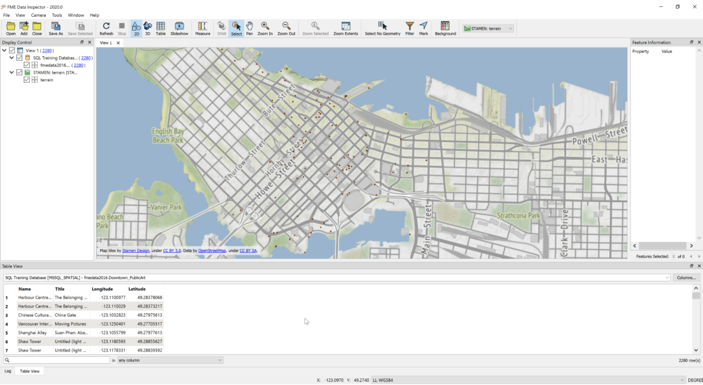Toggle the fmedata2016 layer checkbox
The height and width of the screenshot is (385, 703).
(x=26, y=65)
